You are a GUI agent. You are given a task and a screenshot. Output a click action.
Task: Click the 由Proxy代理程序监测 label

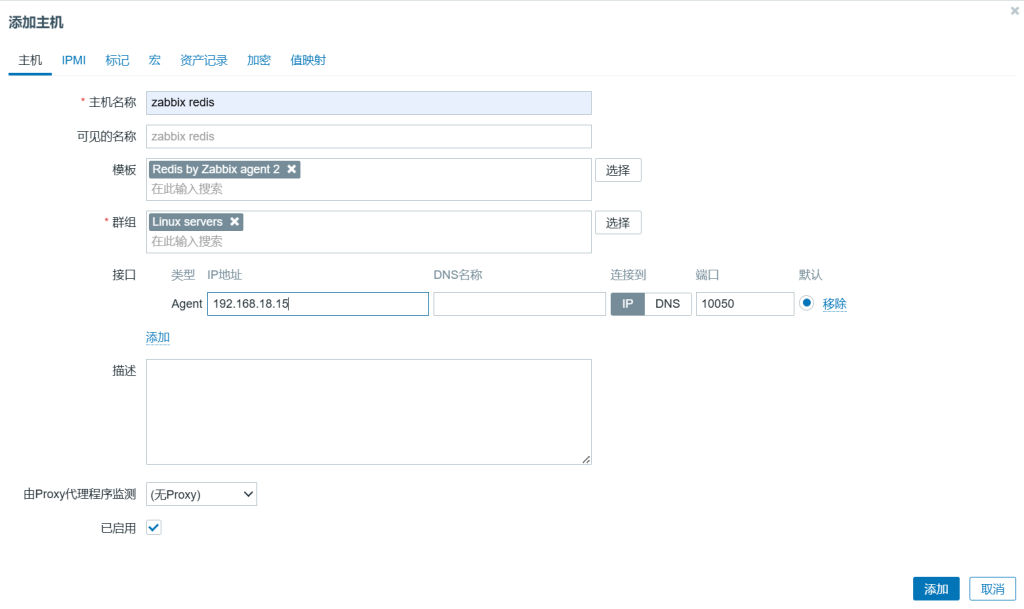pyautogui.click(x=80, y=494)
